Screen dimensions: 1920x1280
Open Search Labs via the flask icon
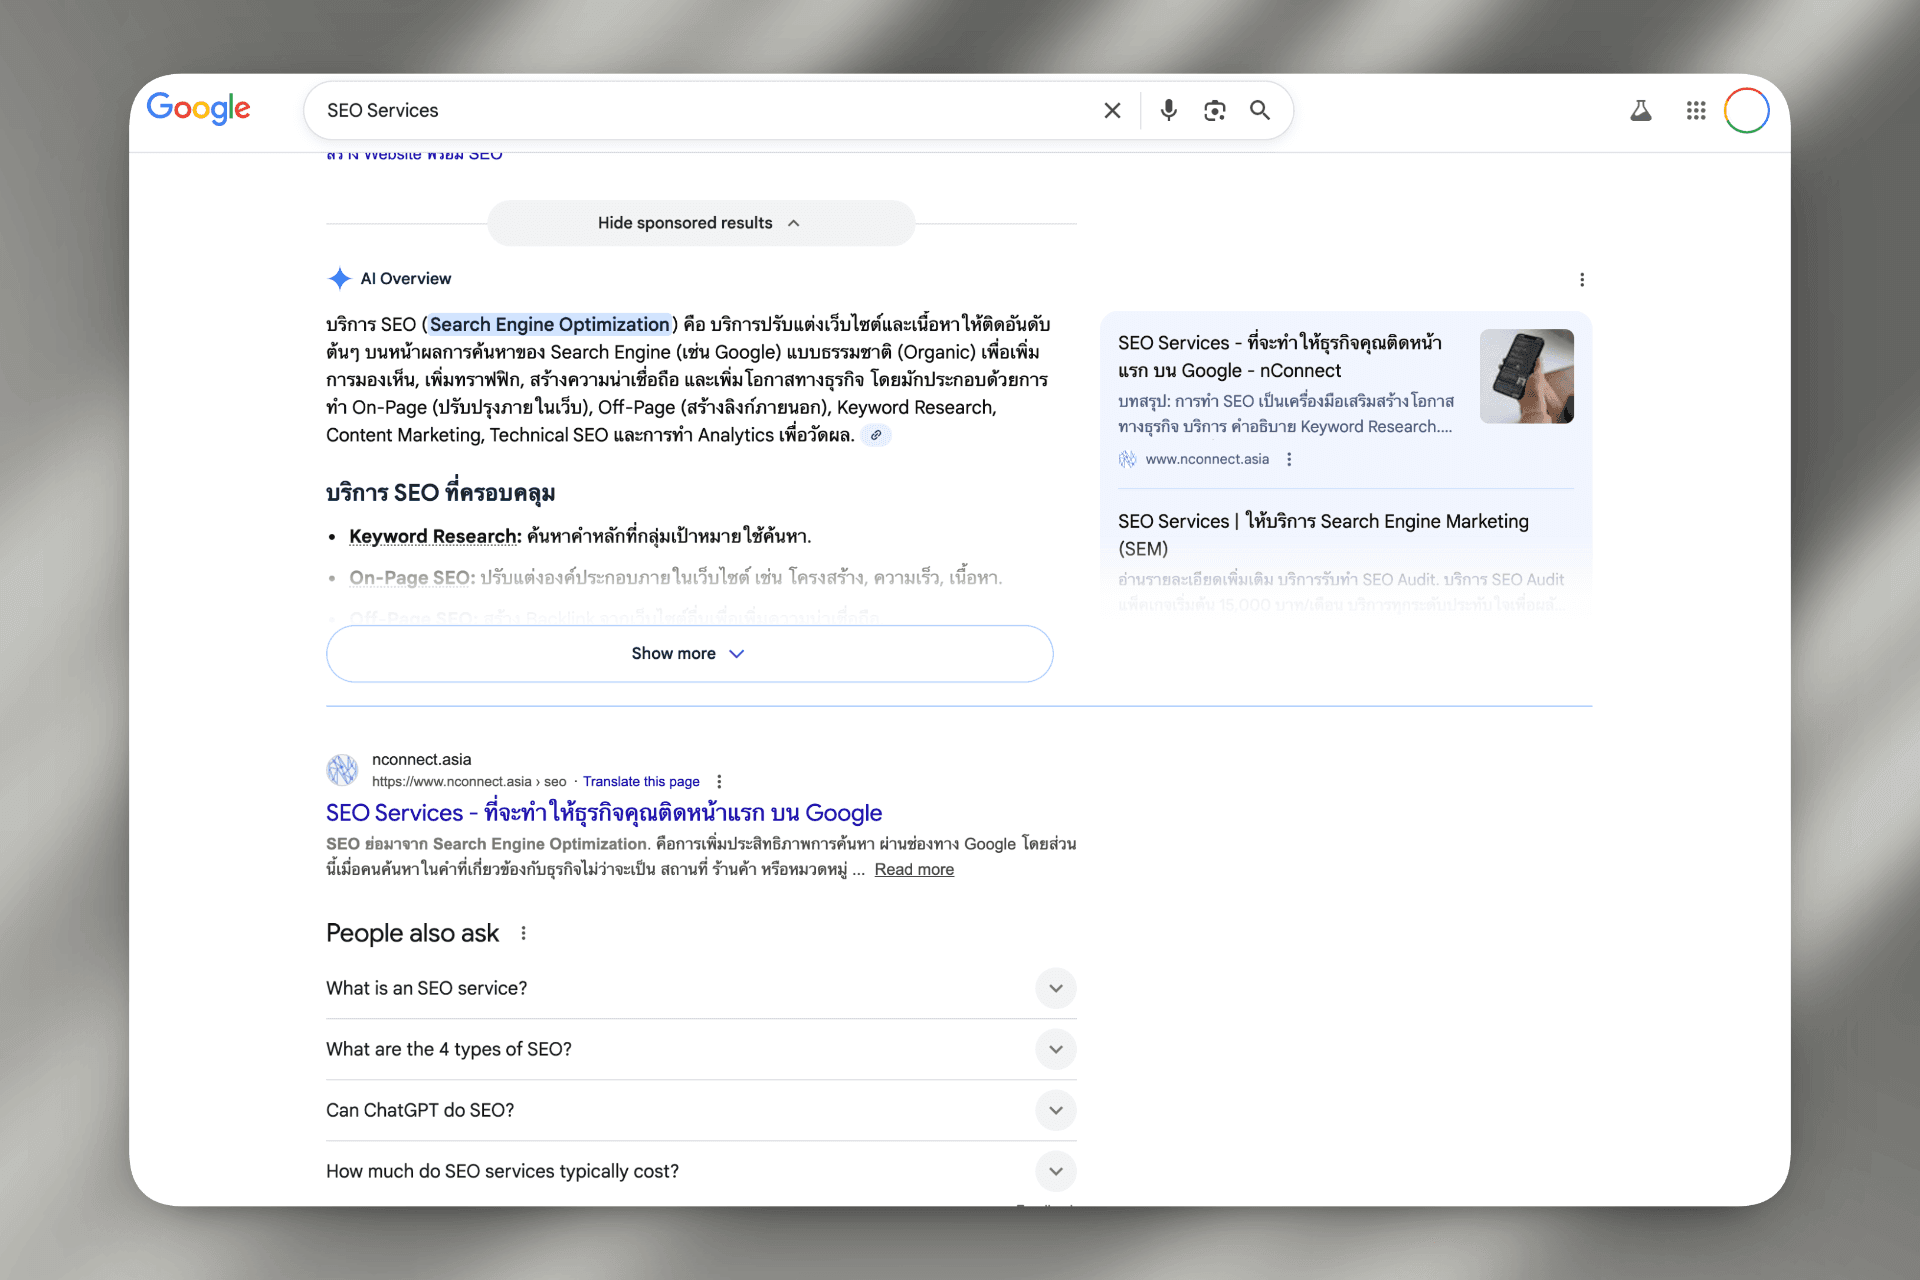(1640, 111)
